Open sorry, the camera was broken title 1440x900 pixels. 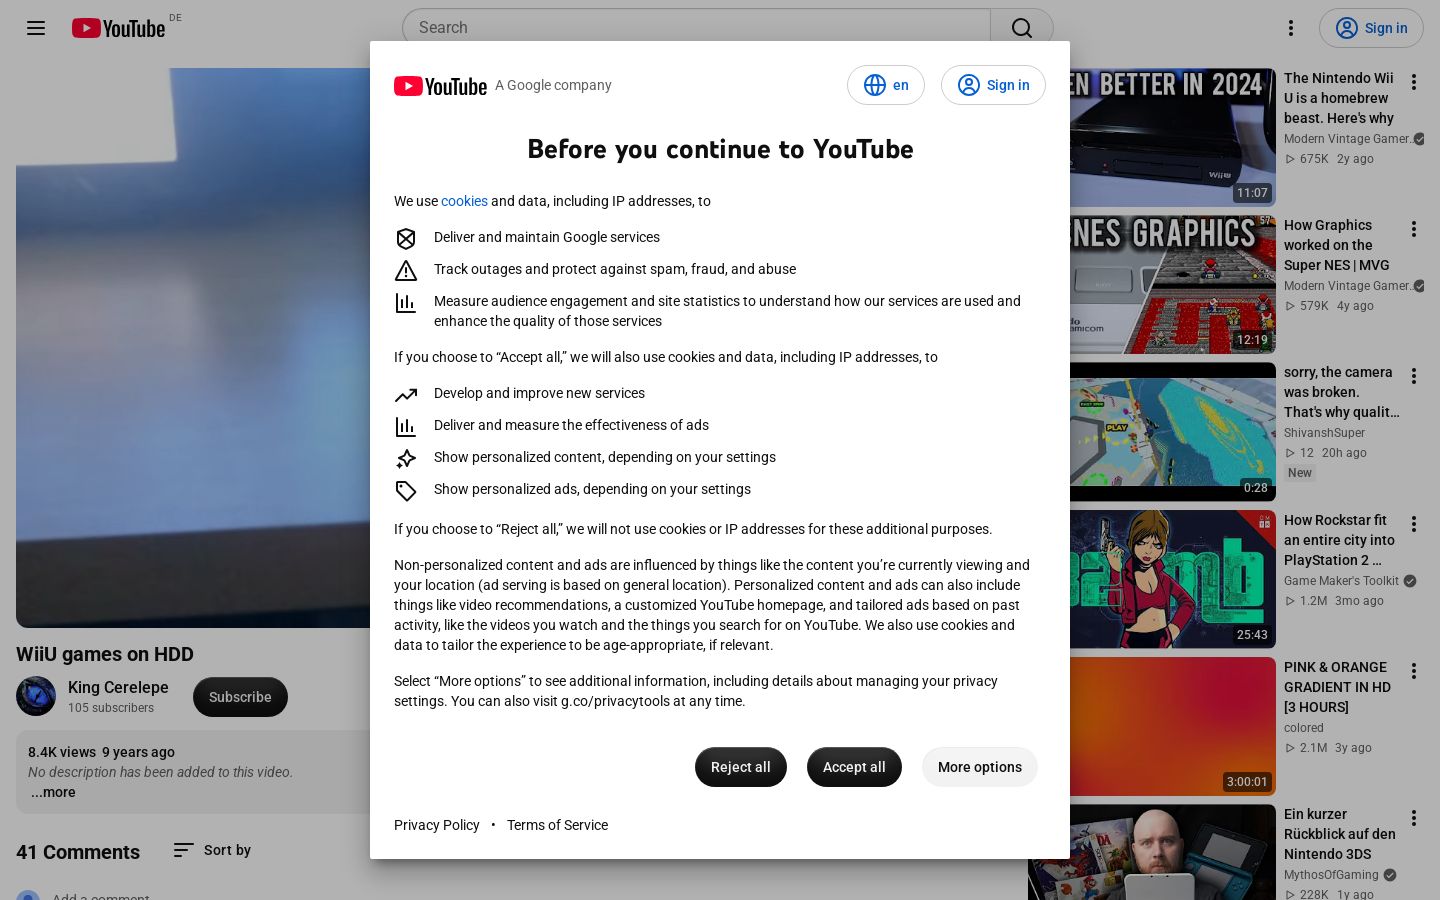tap(1341, 392)
